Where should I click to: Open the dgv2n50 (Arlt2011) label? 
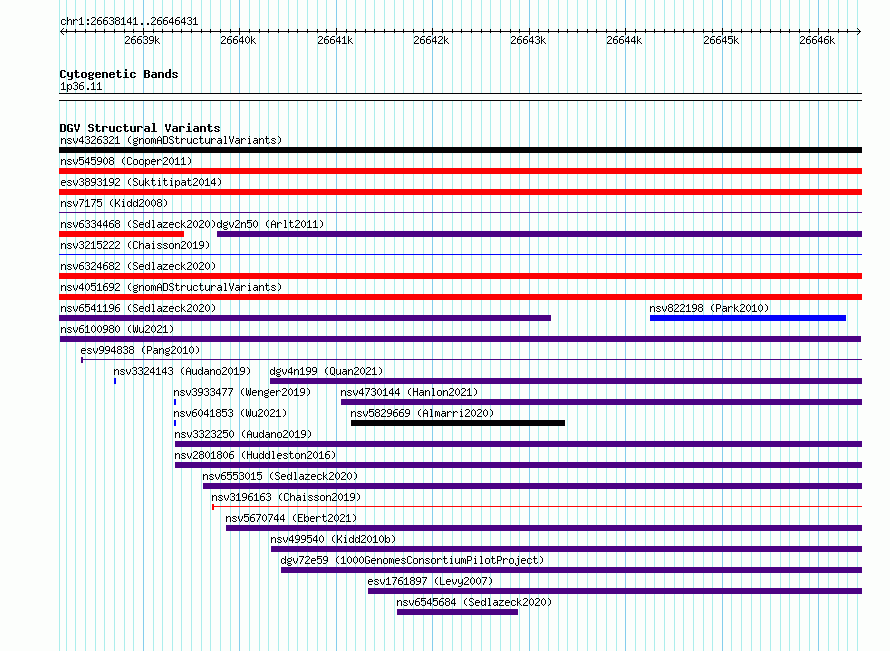pos(270,224)
